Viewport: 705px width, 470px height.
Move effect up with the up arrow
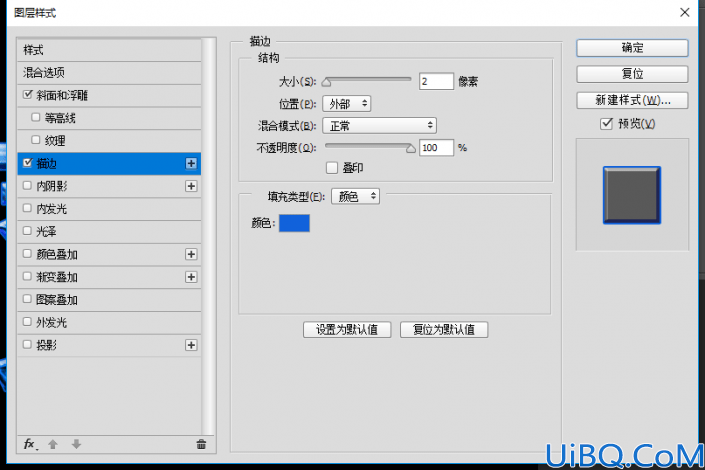point(53,444)
